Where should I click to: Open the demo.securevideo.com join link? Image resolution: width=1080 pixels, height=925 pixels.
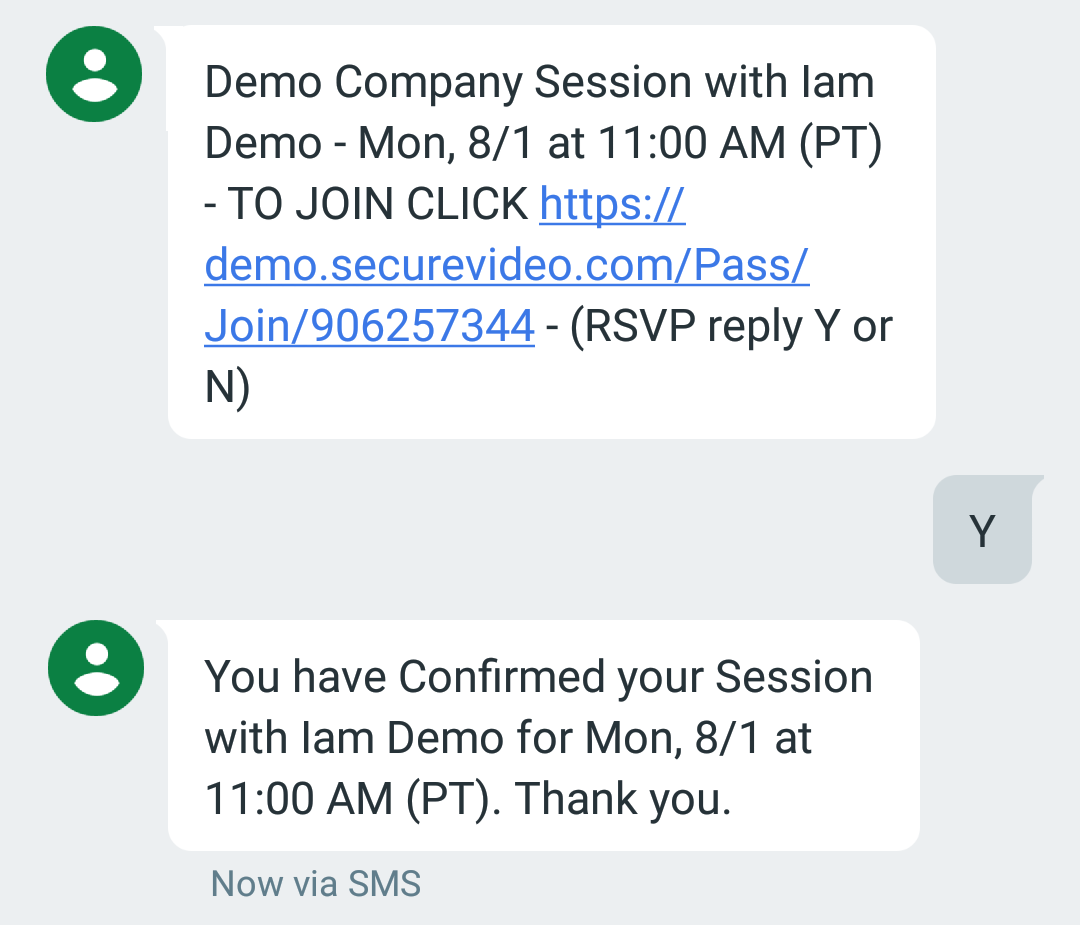coord(506,266)
